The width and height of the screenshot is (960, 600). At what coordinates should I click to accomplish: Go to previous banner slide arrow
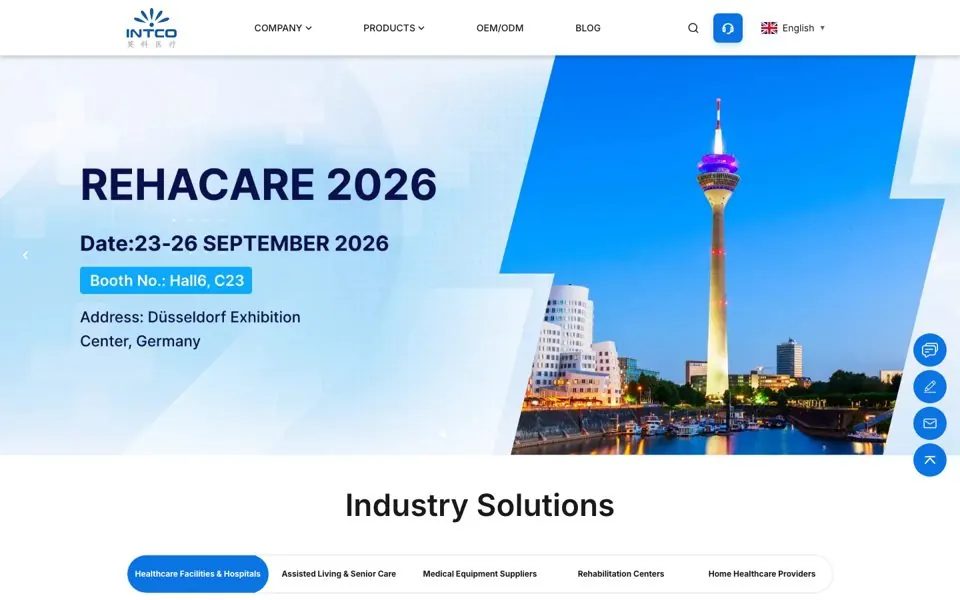25,255
